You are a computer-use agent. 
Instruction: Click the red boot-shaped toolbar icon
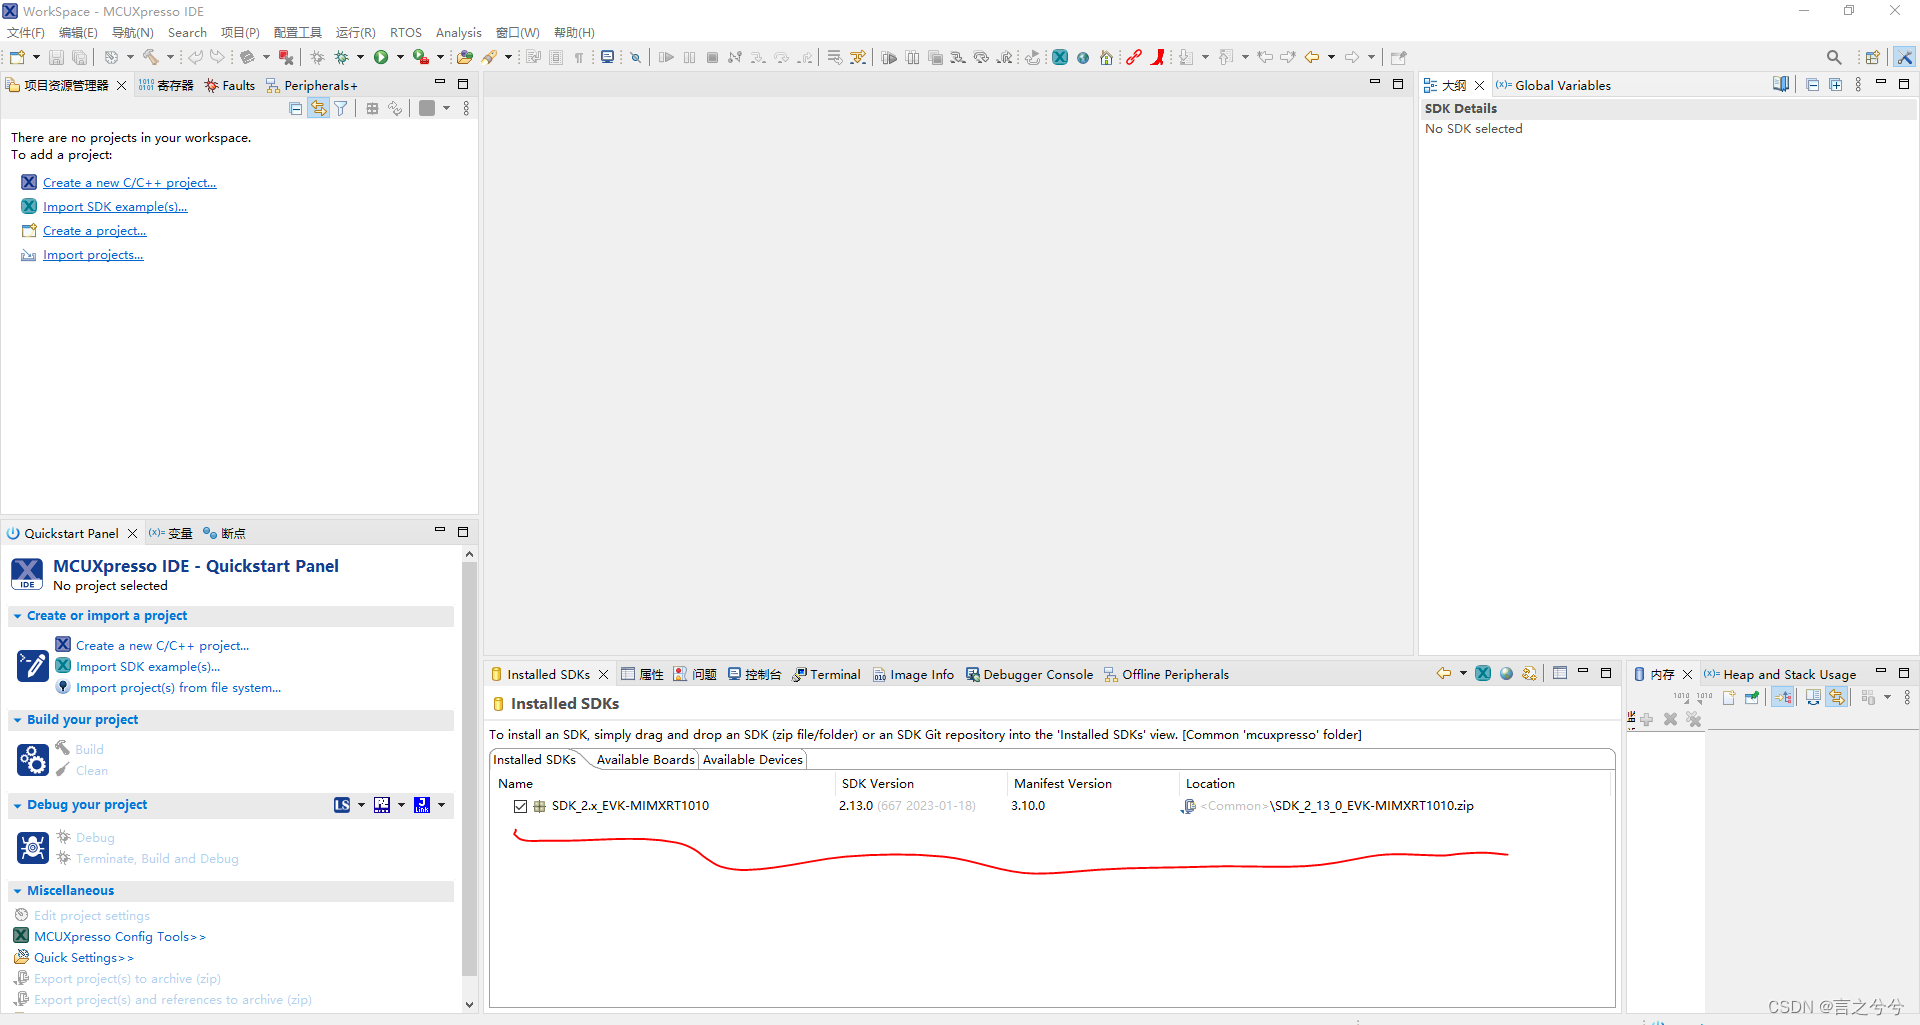tap(1158, 57)
